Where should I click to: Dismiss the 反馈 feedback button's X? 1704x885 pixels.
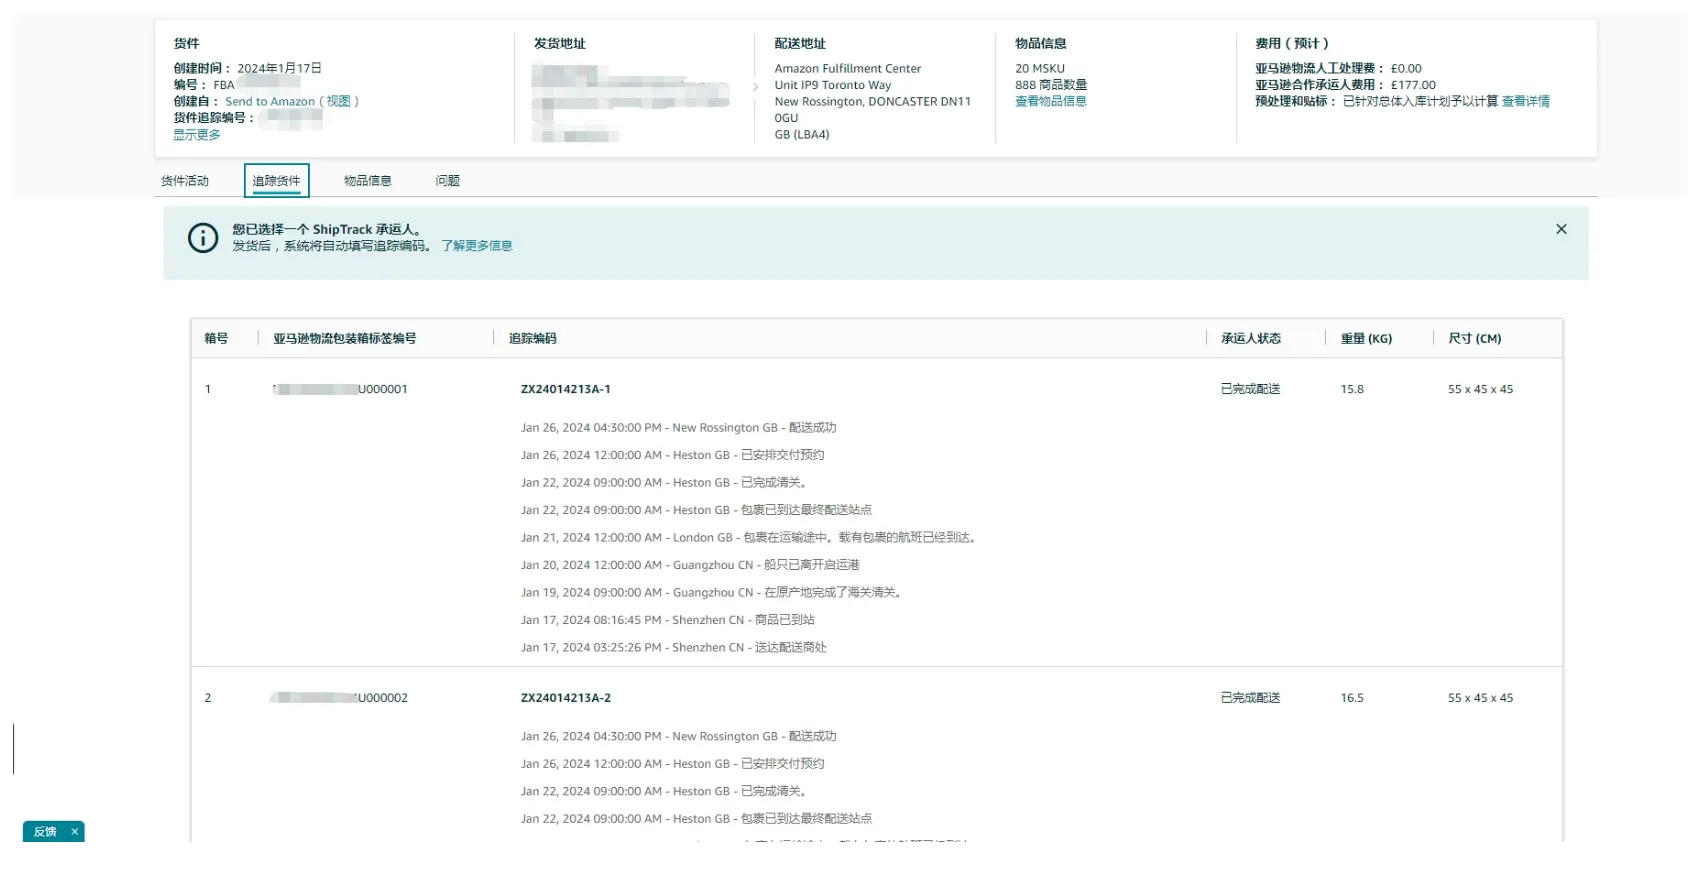(x=74, y=831)
